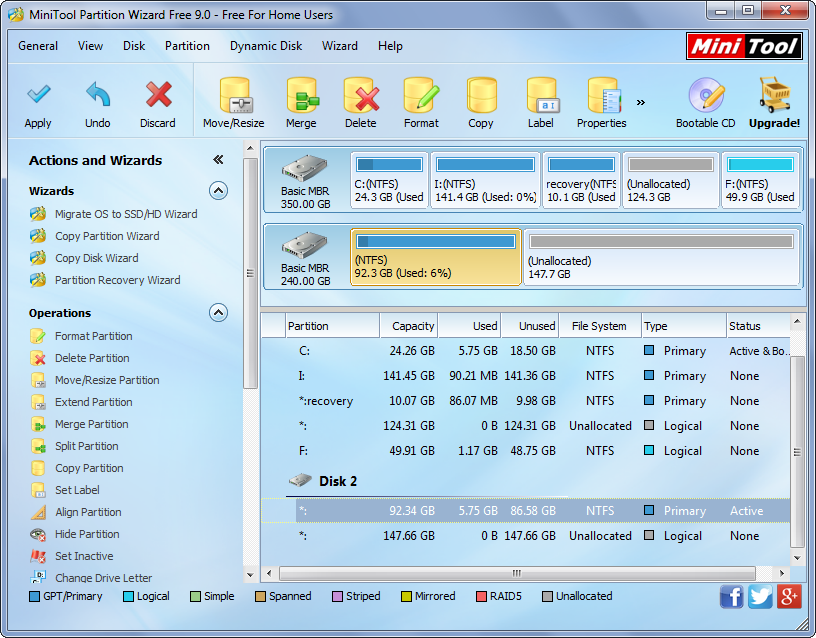
Task: Collapse the Wizards section chevron
Action: pos(219,190)
